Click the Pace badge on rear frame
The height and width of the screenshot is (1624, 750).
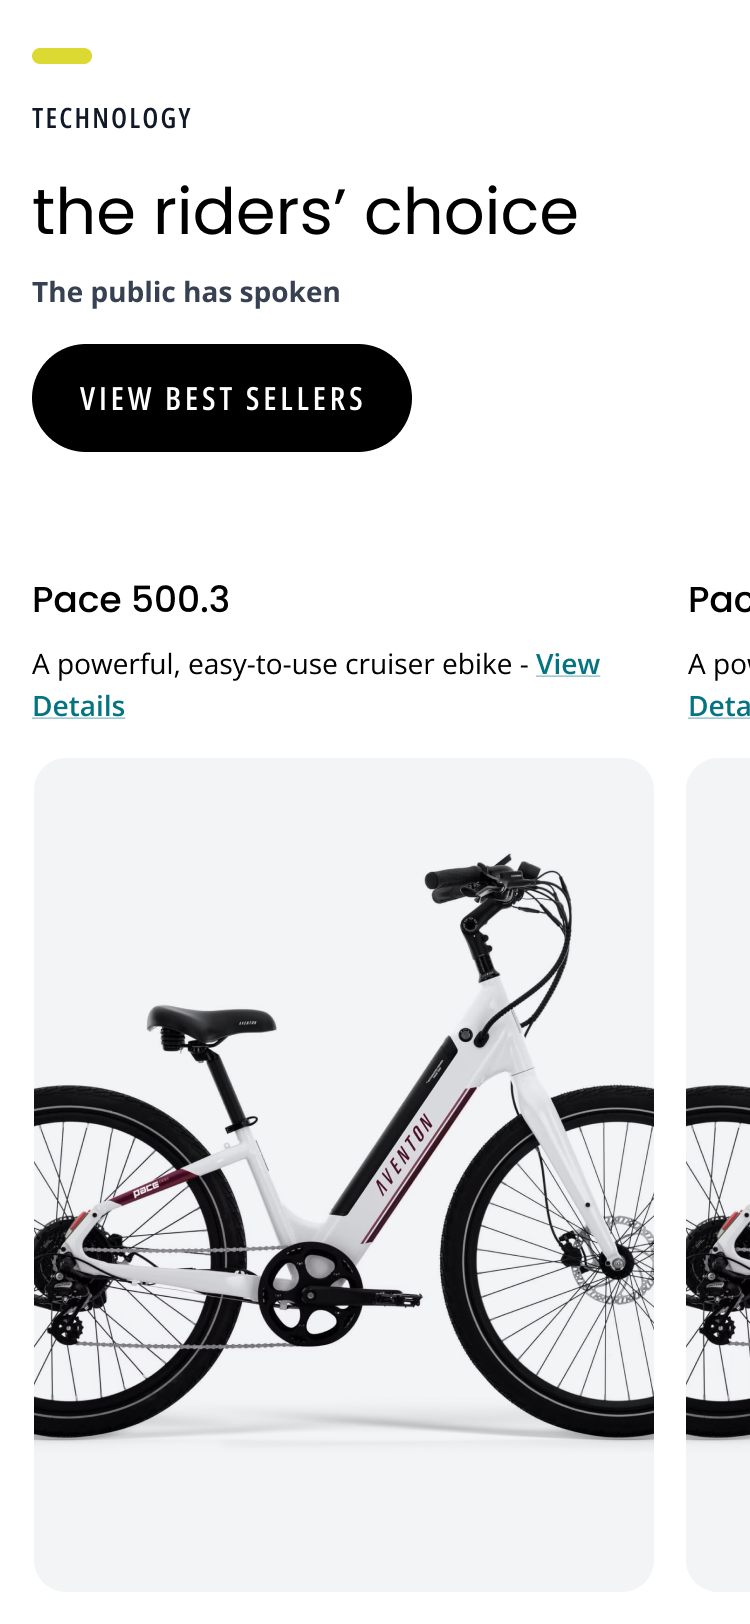[x=146, y=1187]
